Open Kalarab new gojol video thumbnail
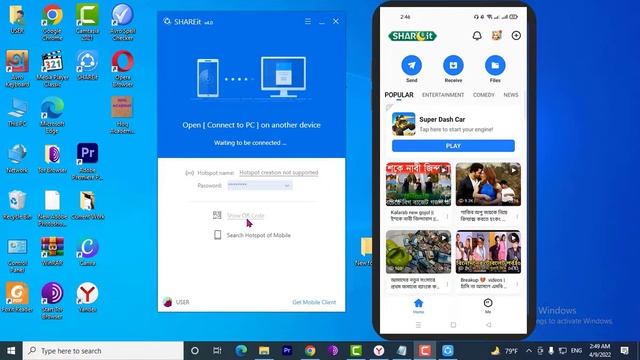Screen dimensions: 640x360 [x=418, y=184]
